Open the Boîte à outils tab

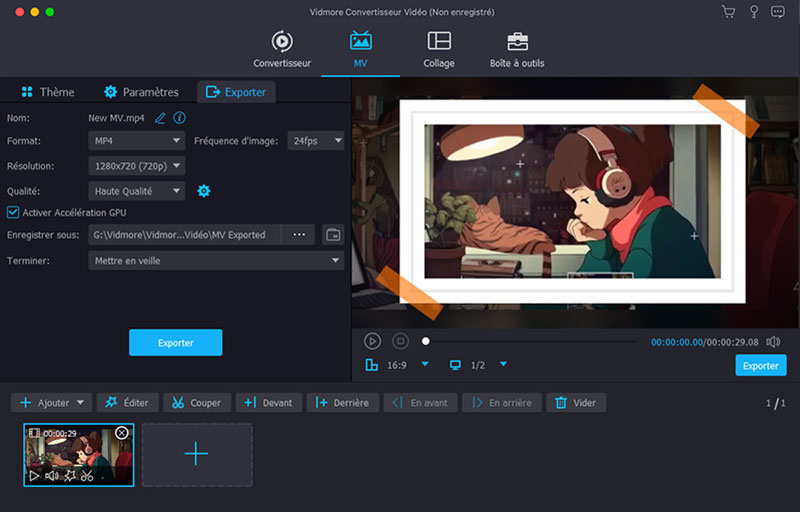coord(517,50)
